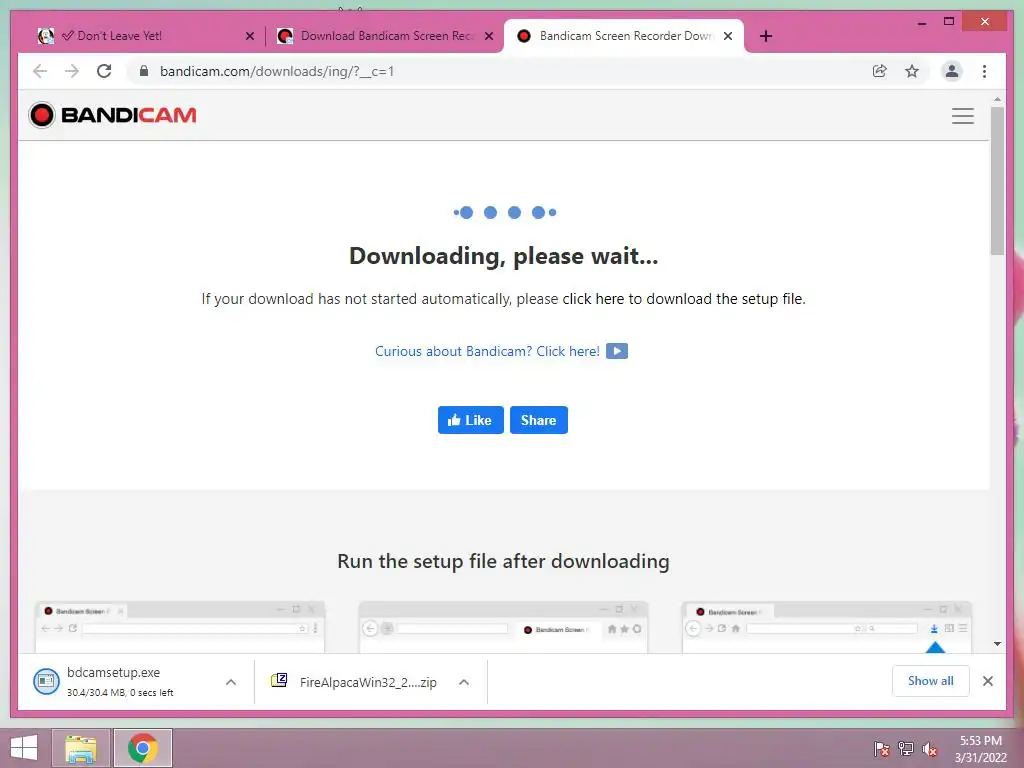Play the Bandicam intro video icon

616,351
